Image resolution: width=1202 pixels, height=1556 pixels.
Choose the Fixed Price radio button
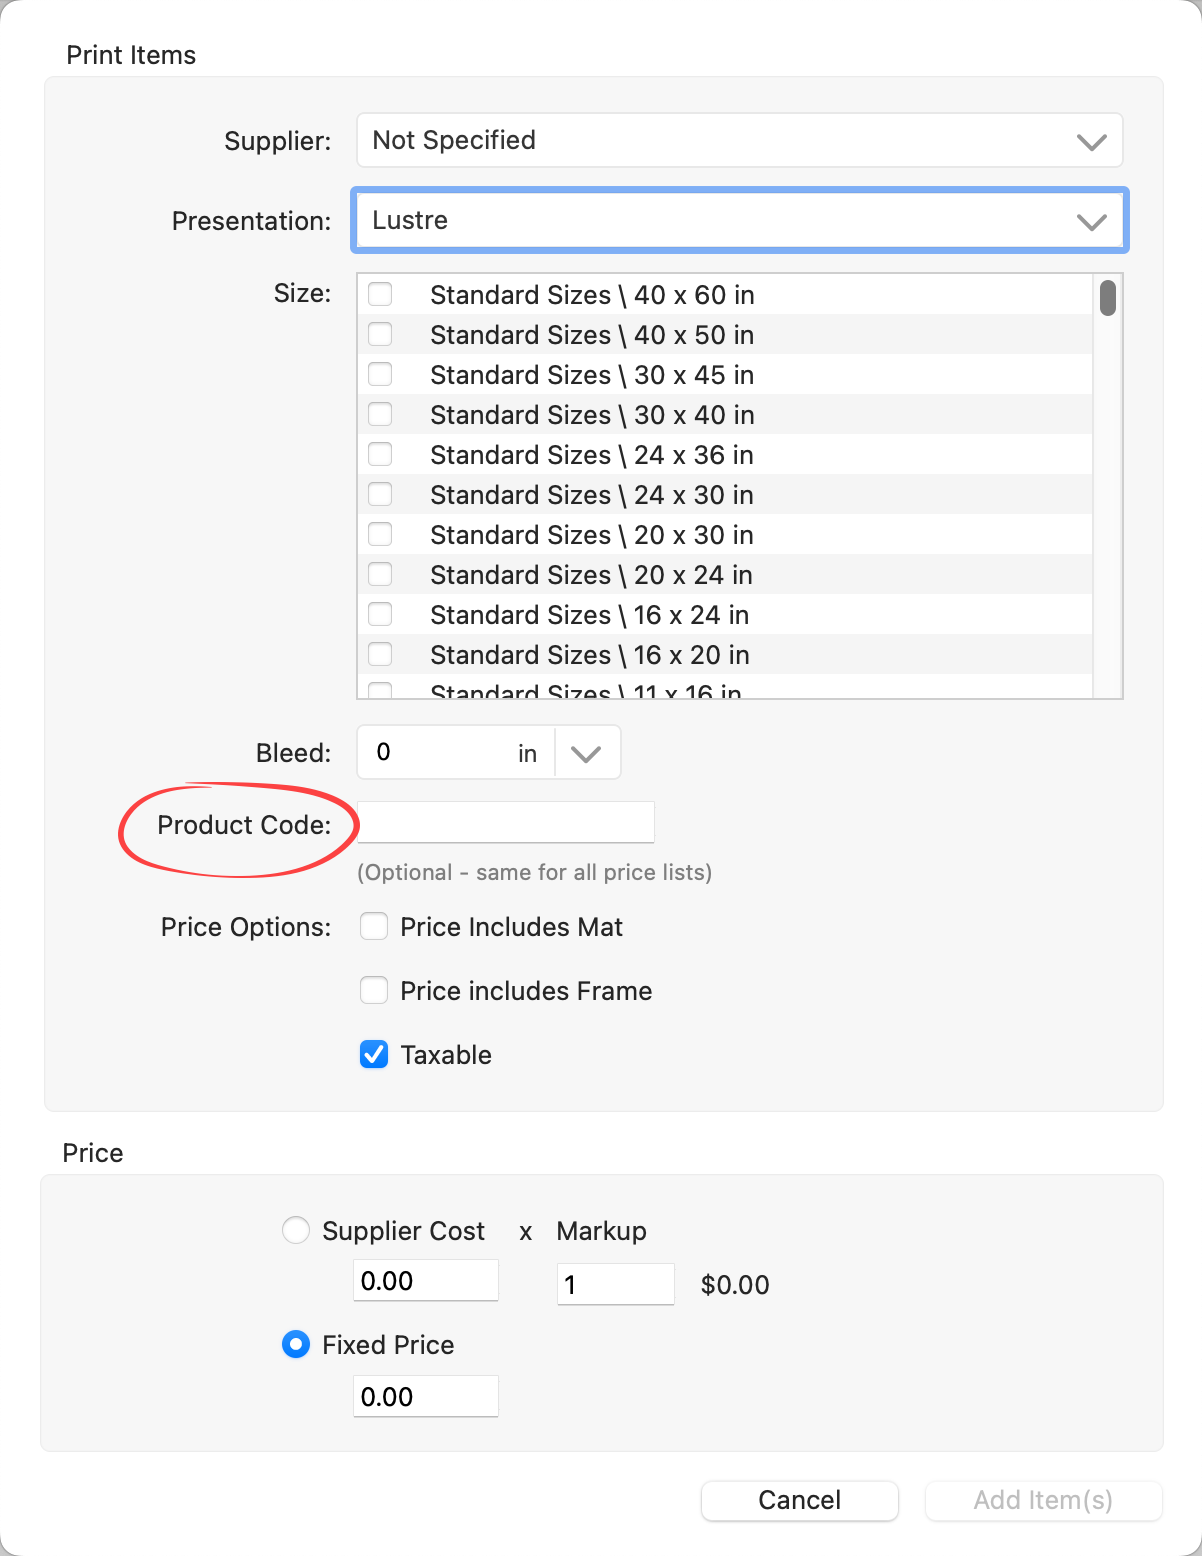[296, 1345]
